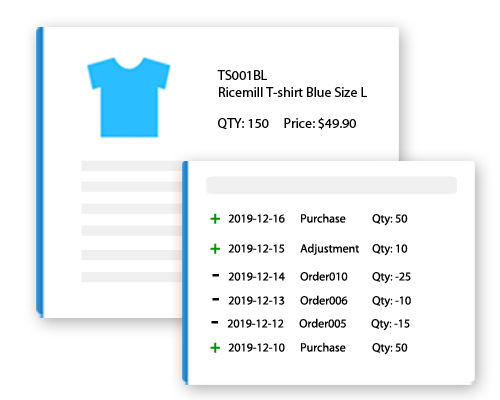Click the green plus beside 2019-12-15 Adjustment
This screenshot has height=400, width=500.
pyautogui.click(x=215, y=249)
